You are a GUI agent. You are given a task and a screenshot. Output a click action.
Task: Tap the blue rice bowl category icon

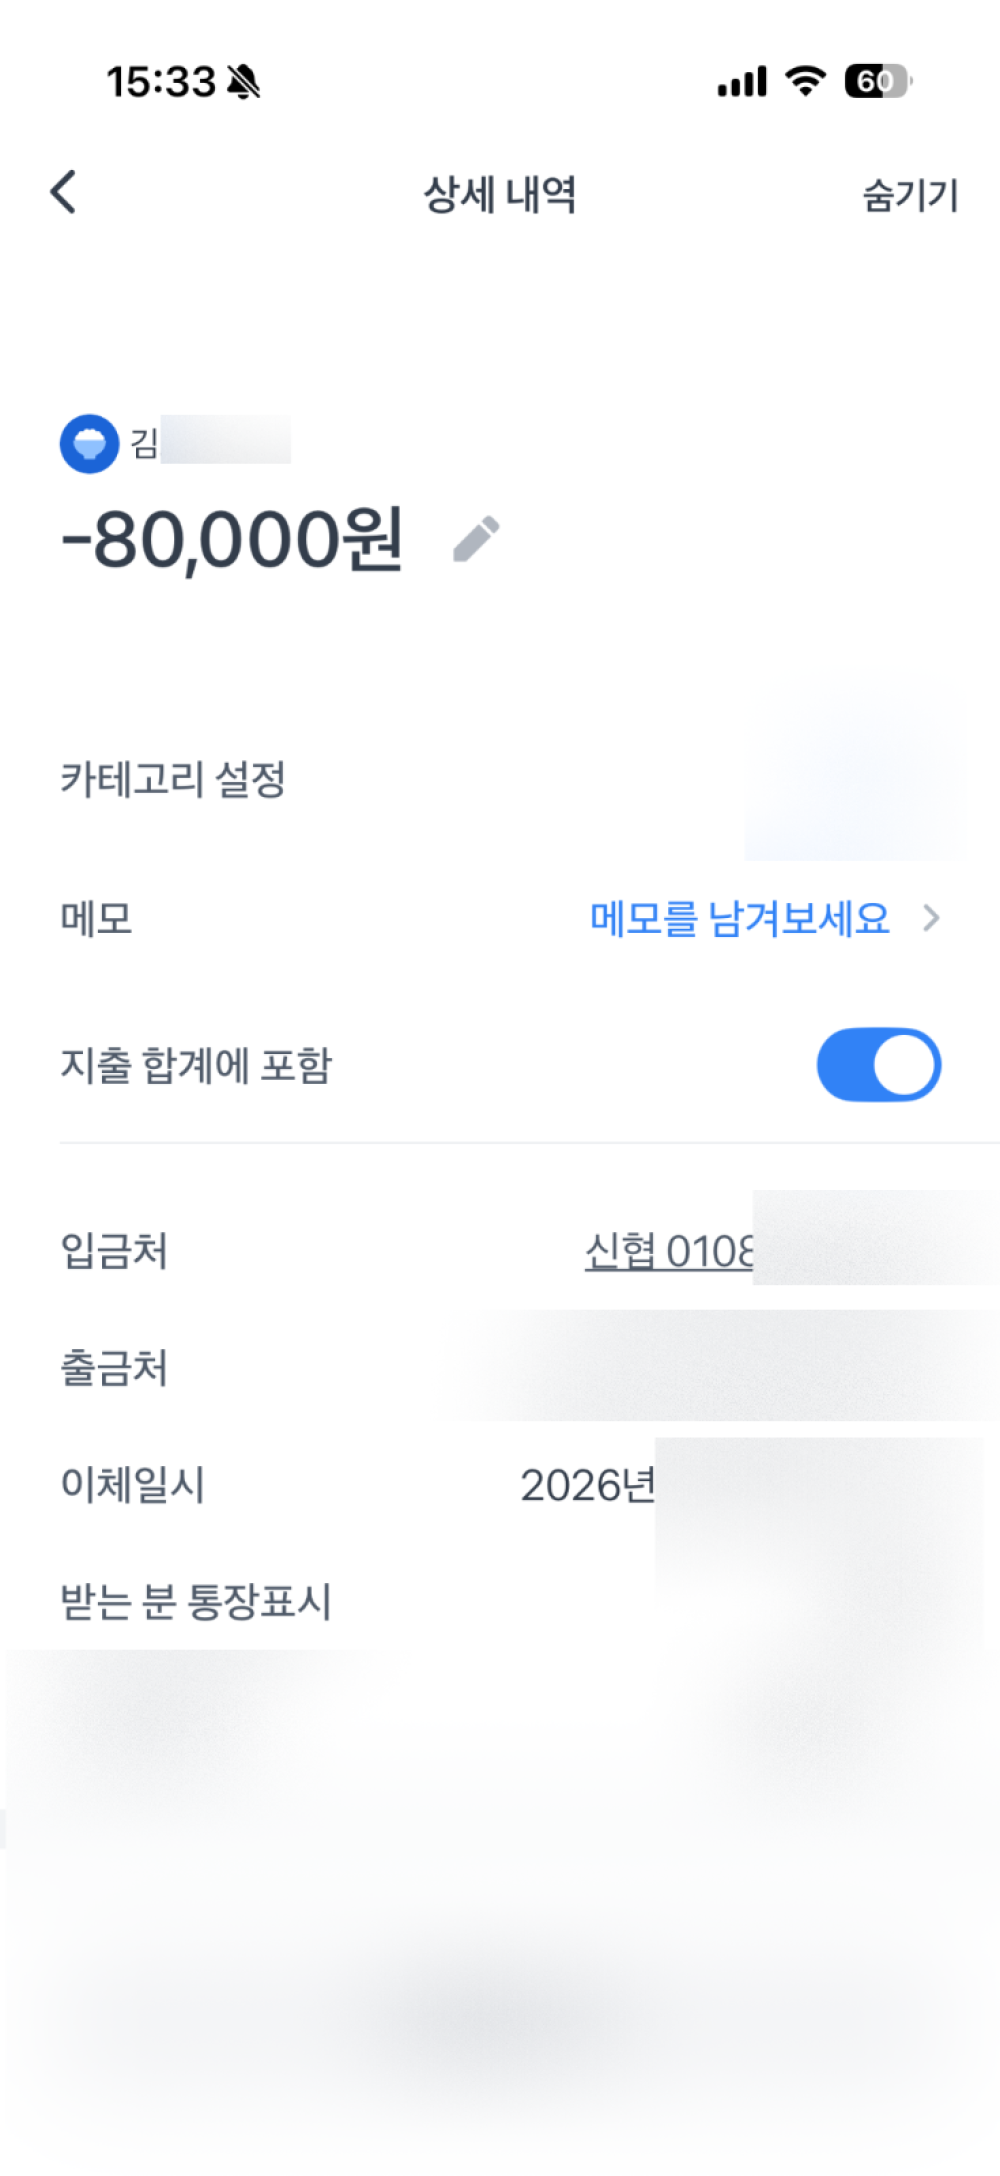(x=89, y=443)
